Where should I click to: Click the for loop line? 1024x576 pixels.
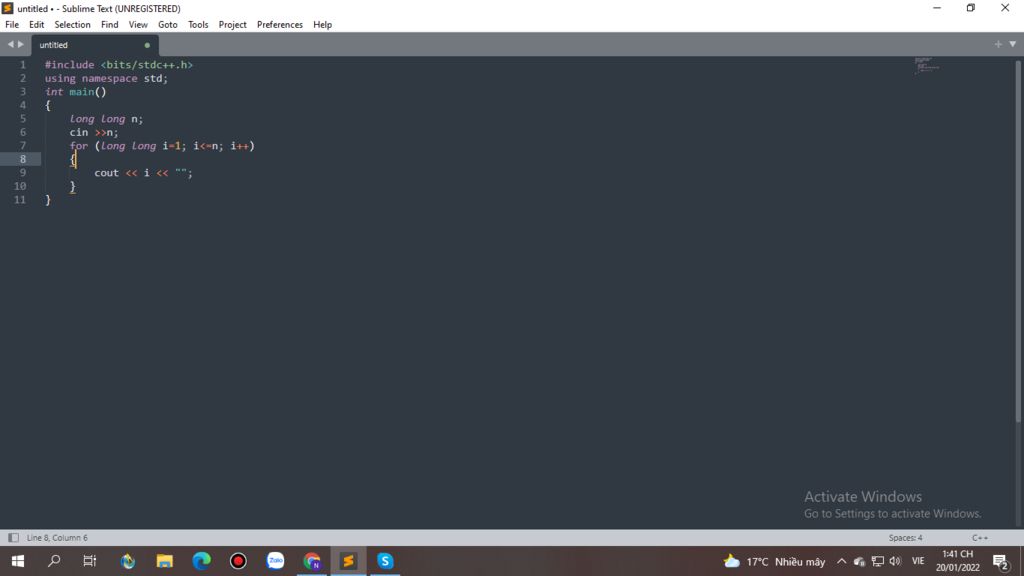(x=162, y=146)
